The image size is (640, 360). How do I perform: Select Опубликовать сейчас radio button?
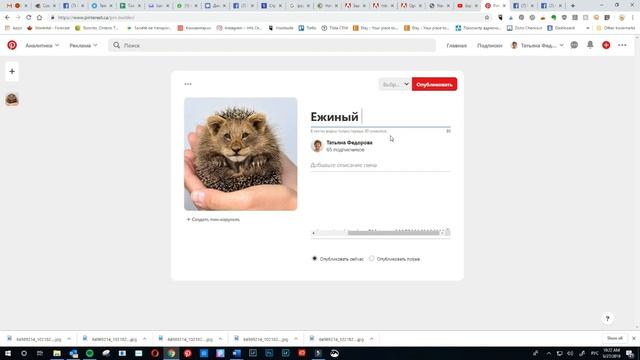pos(314,258)
